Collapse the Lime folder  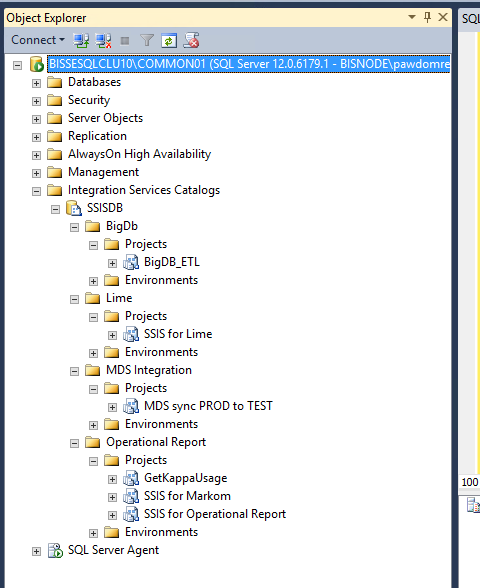(x=75, y=299)
